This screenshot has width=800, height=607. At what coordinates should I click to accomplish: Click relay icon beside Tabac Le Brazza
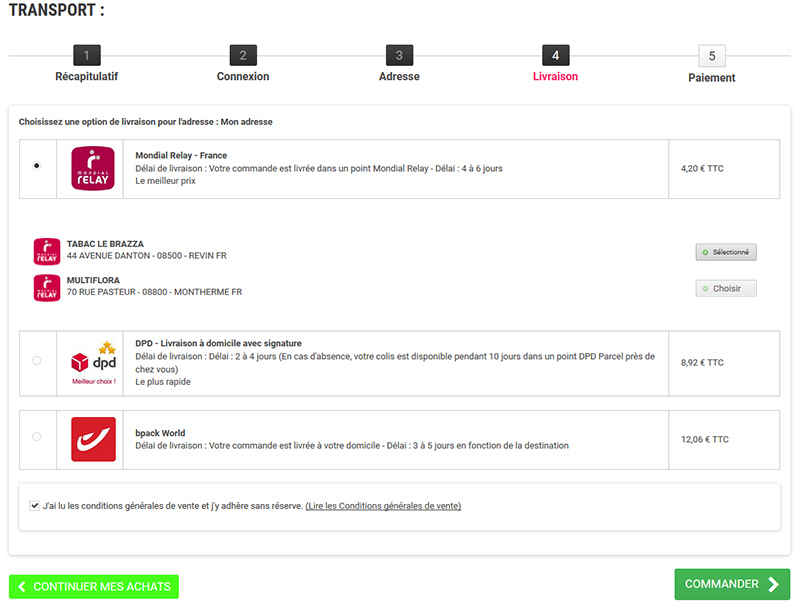[47, 250]
